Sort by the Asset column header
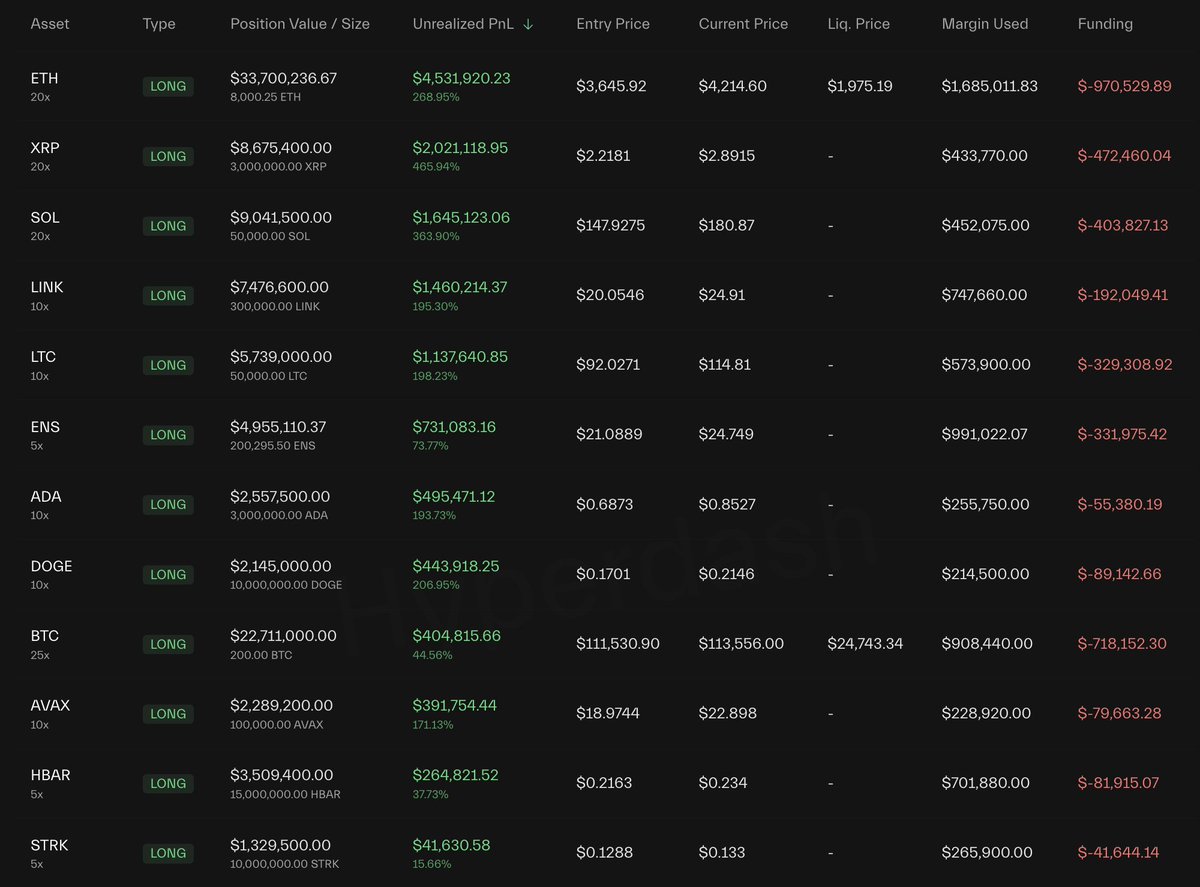Viewport: 1200px width, 887px height. [x=50, y=24]
